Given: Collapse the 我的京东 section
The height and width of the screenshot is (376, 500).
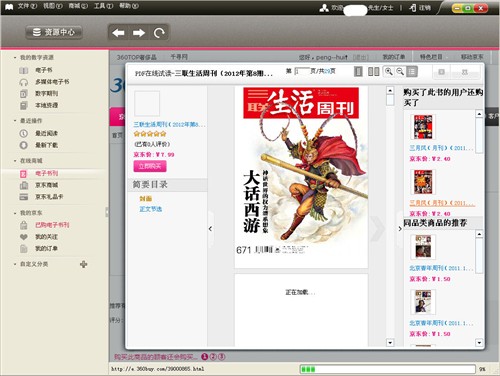Looking at the screenshot, I should click(x=15, y=213).
